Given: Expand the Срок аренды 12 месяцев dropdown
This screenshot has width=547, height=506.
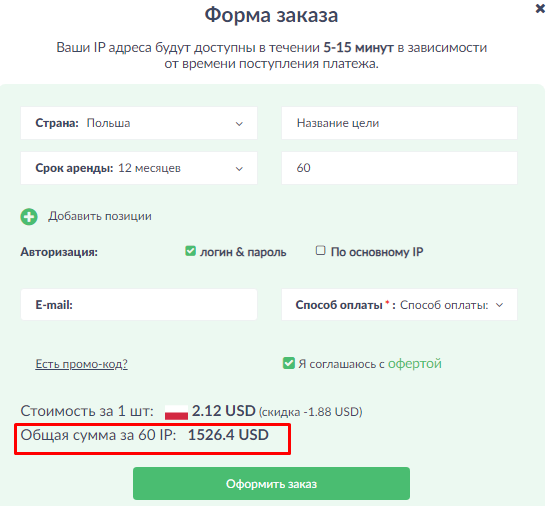Looking at the screenshot, I should click(139, 168).
